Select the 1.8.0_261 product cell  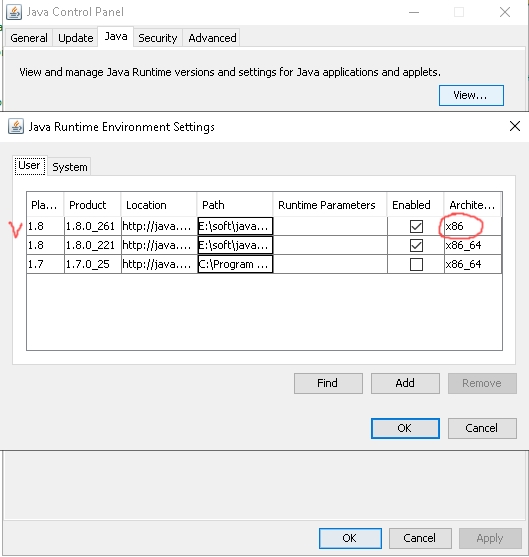click(93, 226)
